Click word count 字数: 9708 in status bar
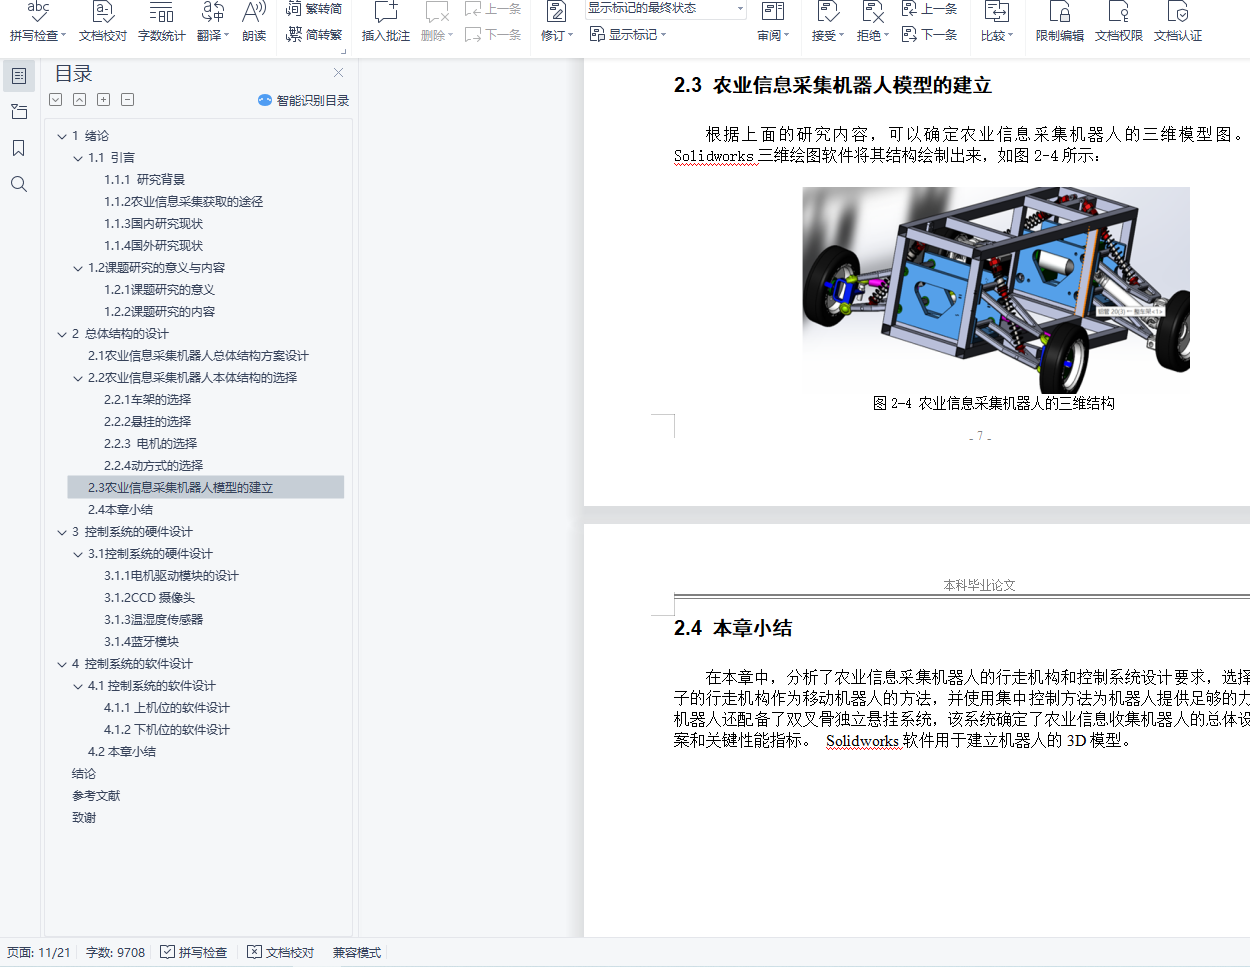The width and height of the screenshot is (1250, 967). (x=115, y=953)
